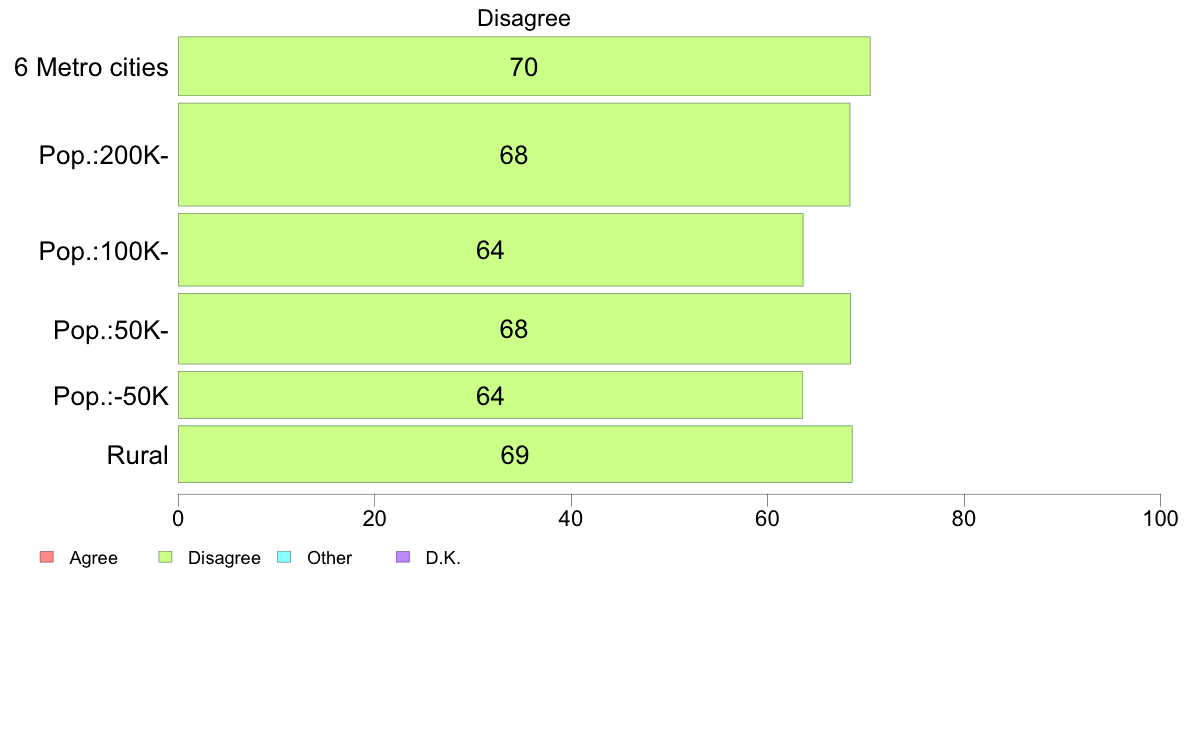The image size is (1188, 736).
Task: Click the value 70 data label
Action: click(524, 67)
